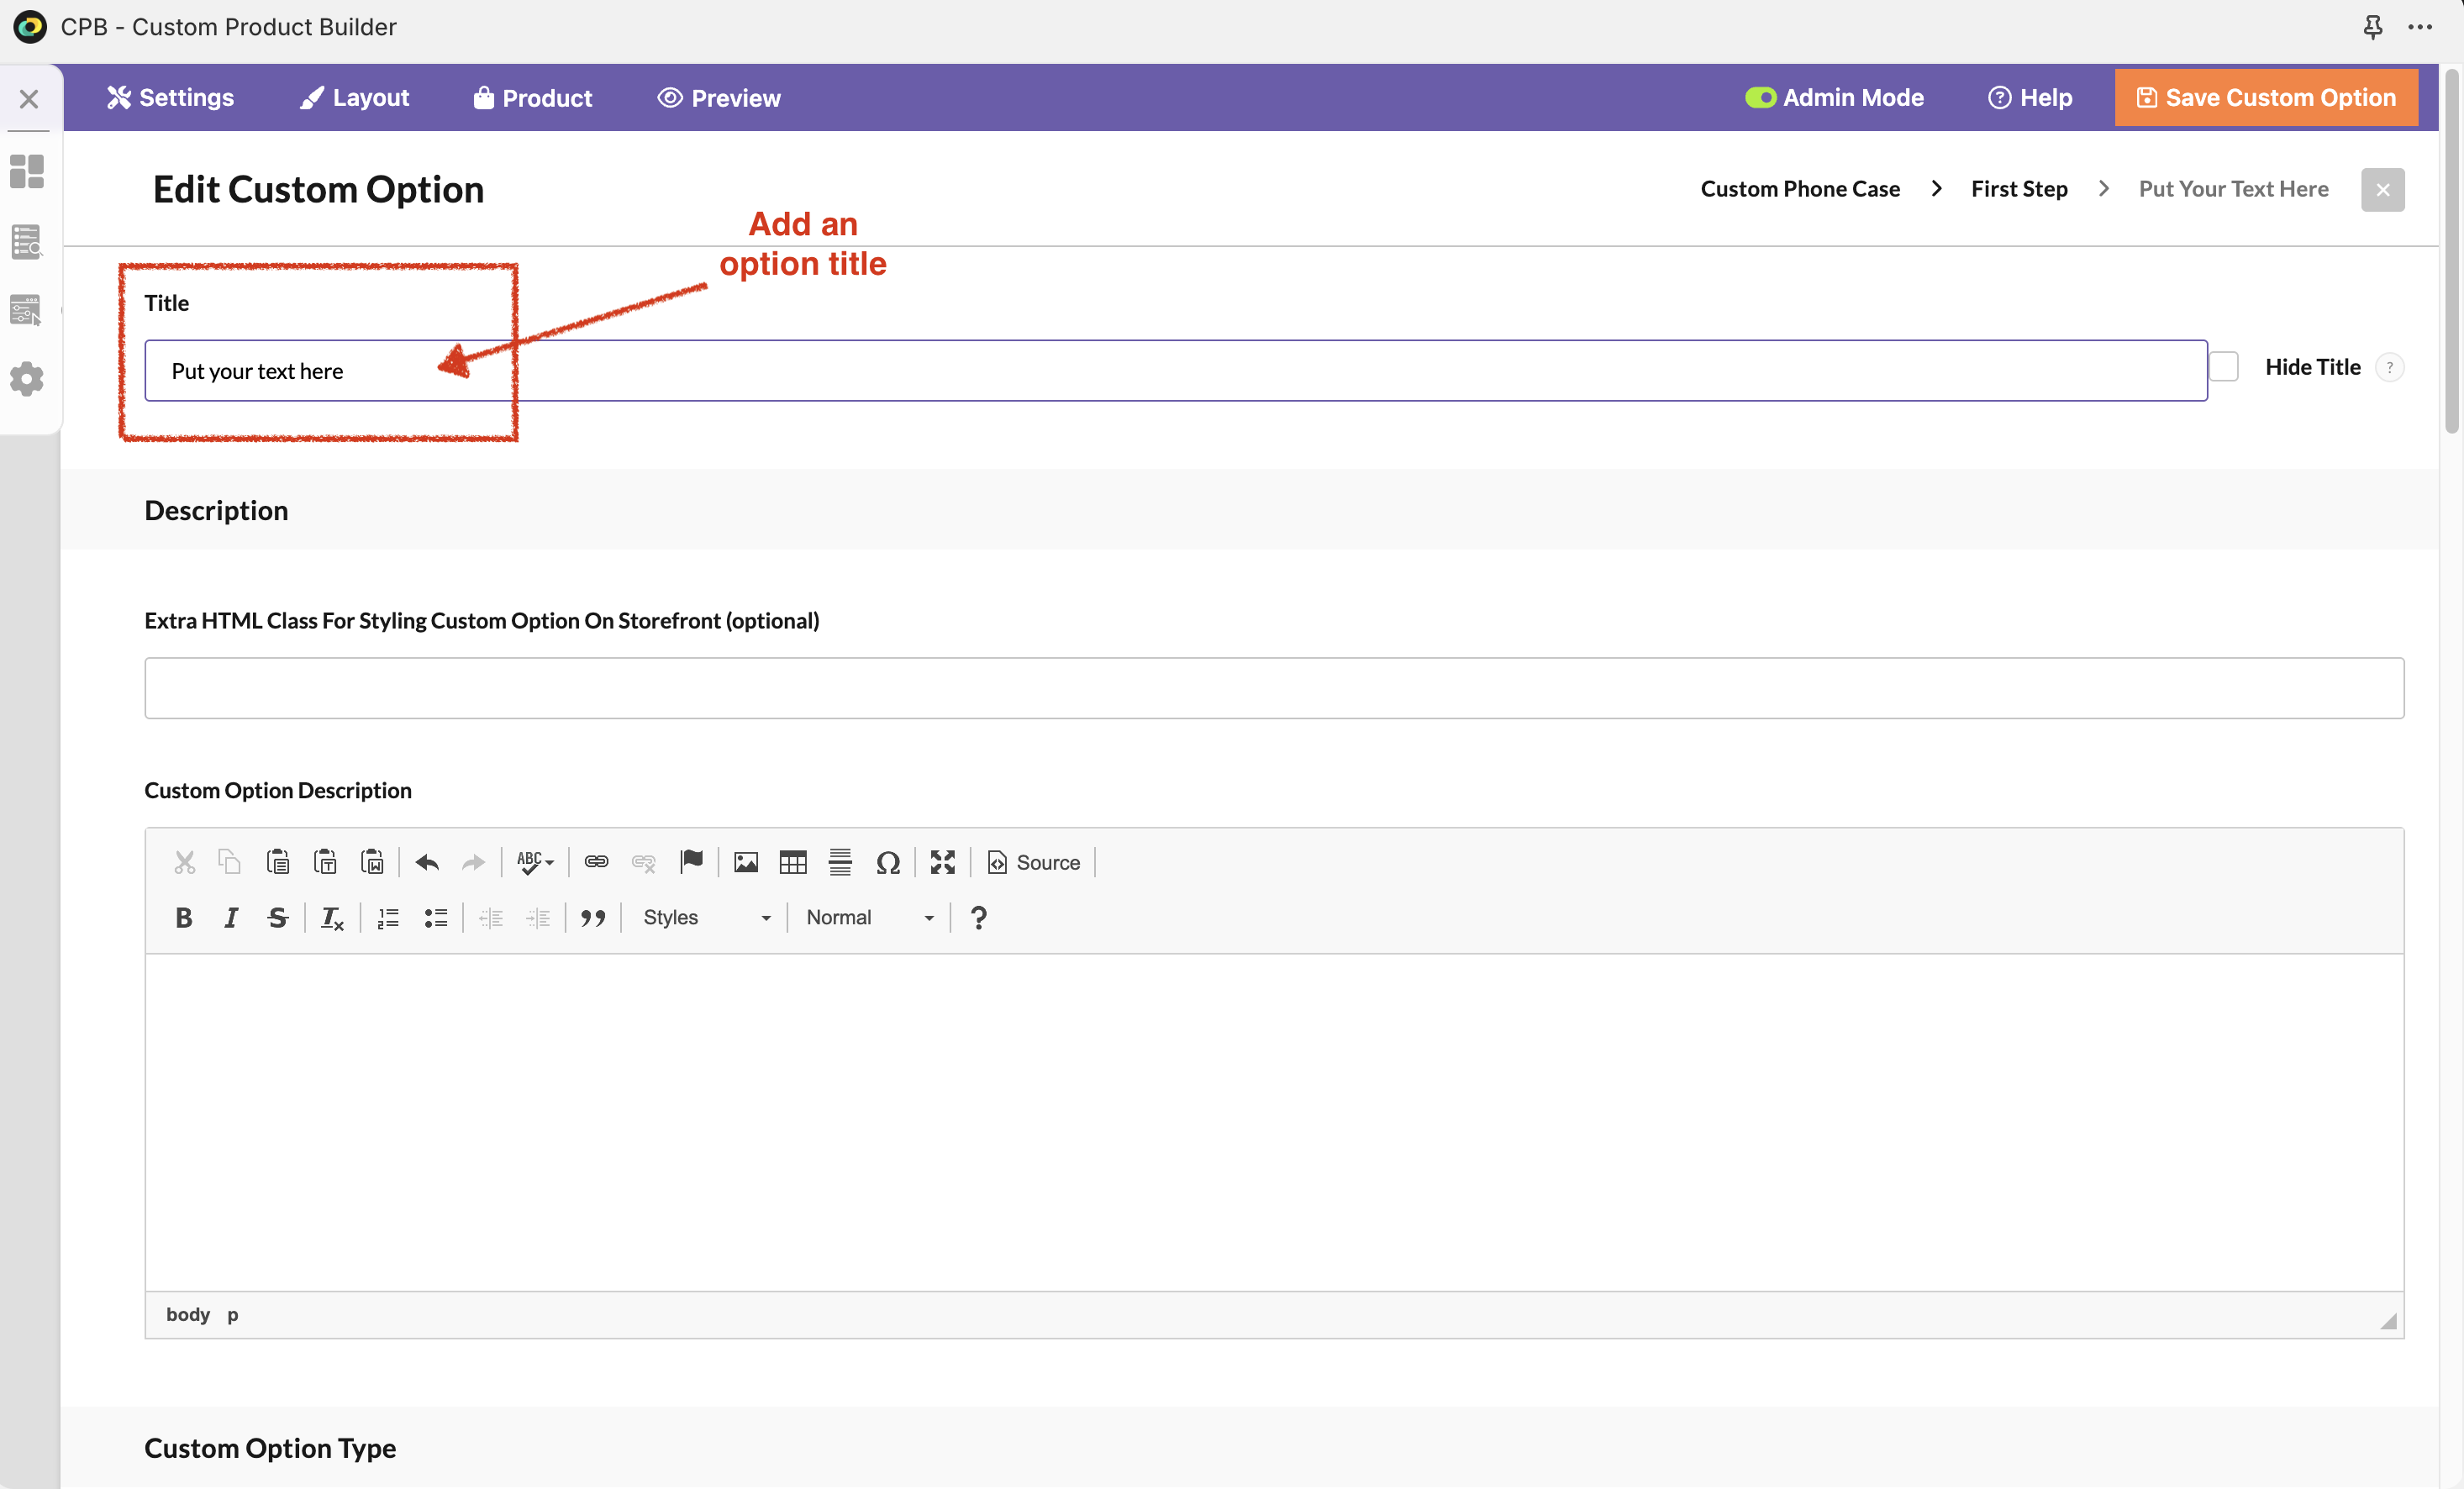The height and width of the screenshot is (1489, 2464).
Task: Click the special character Omega icon
Action: coord(887,862)
